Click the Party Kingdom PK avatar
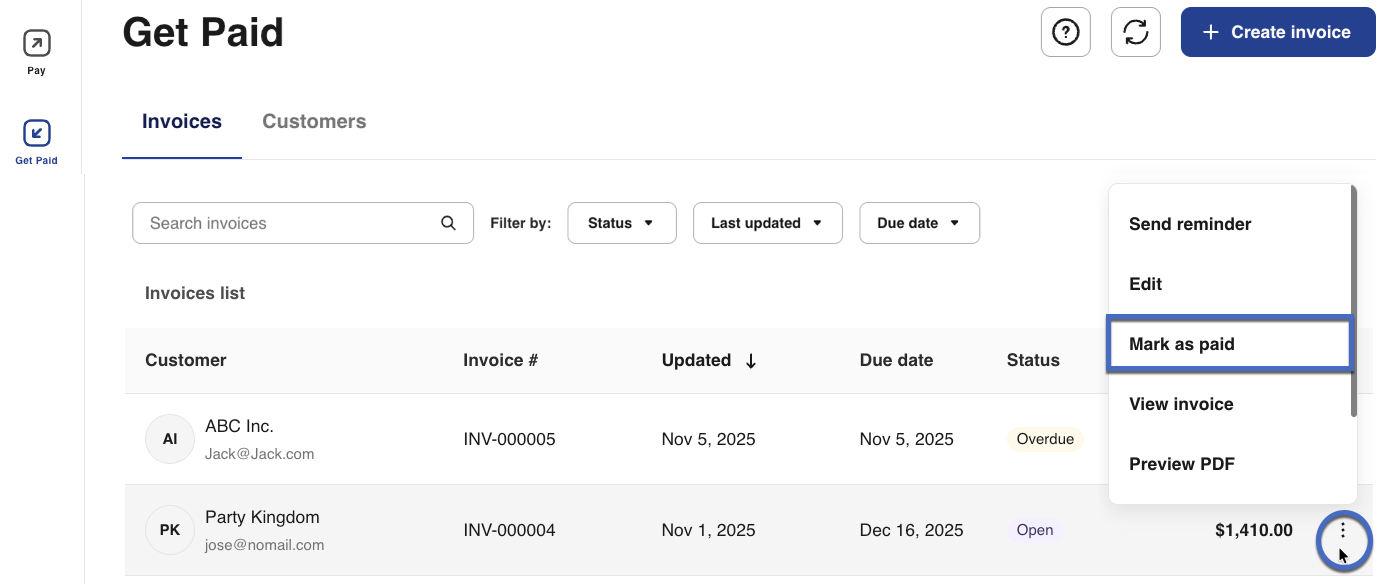Viewport: 1388px width, 584px height. click(170, 530)
